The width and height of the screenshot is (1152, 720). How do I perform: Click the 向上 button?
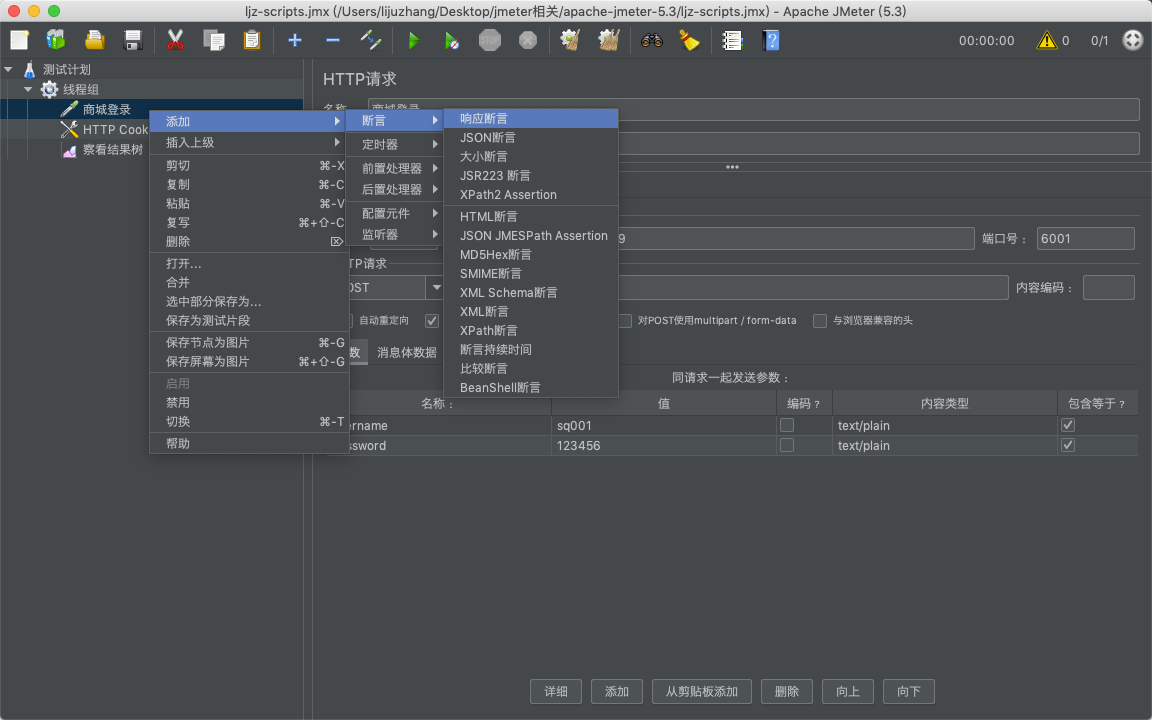(848, 691)
